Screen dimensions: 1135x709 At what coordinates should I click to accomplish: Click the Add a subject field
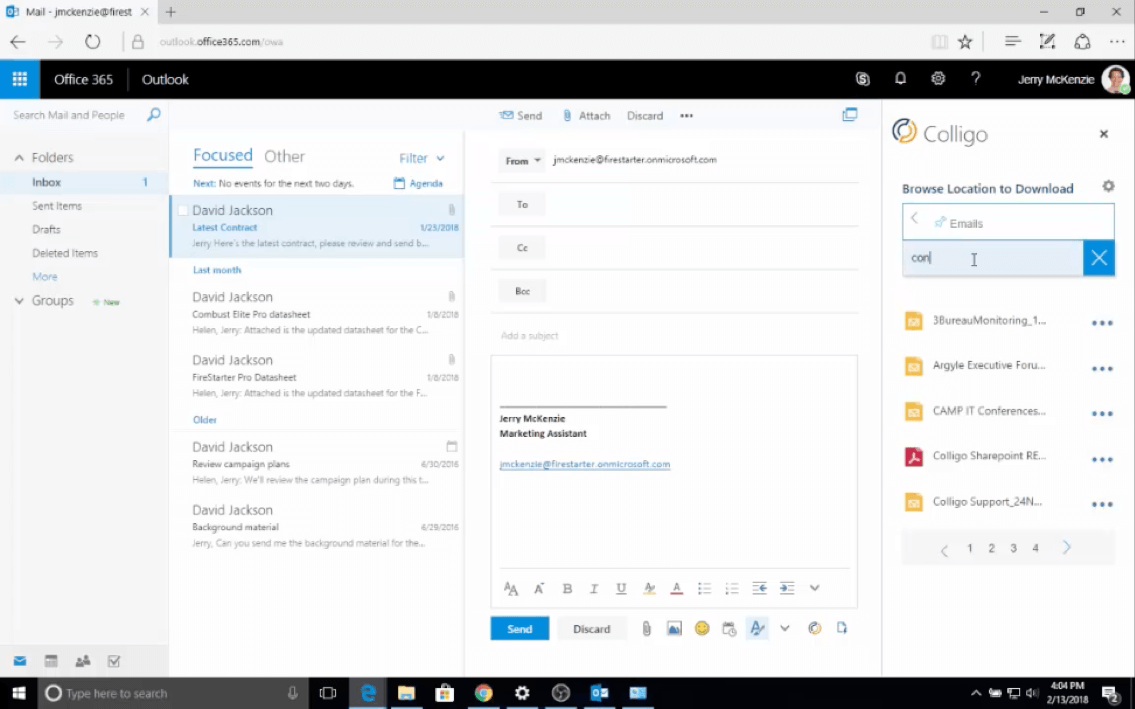click(675, 335)
